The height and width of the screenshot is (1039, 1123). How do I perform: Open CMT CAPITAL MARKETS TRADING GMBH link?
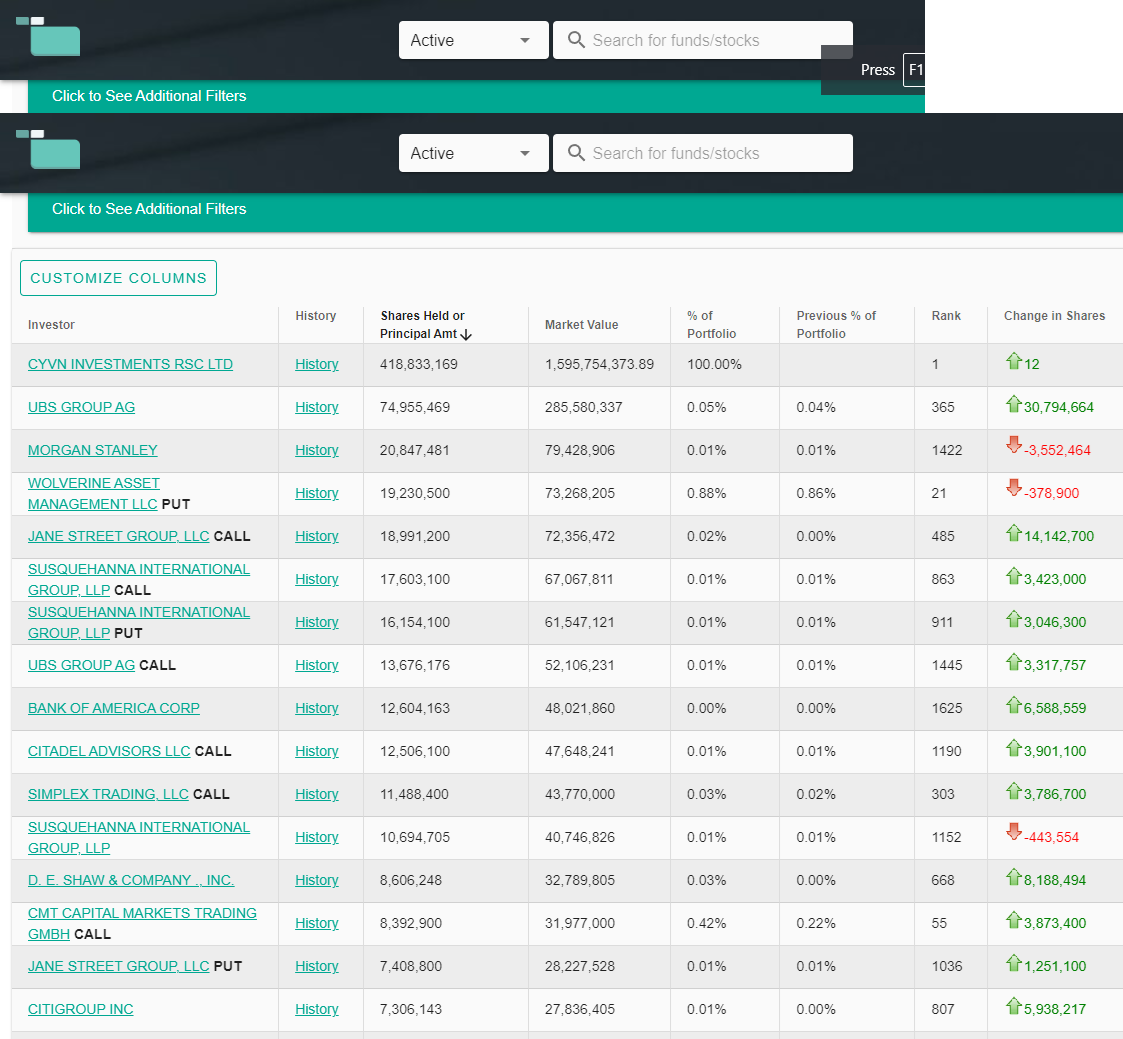click(142, 923)
